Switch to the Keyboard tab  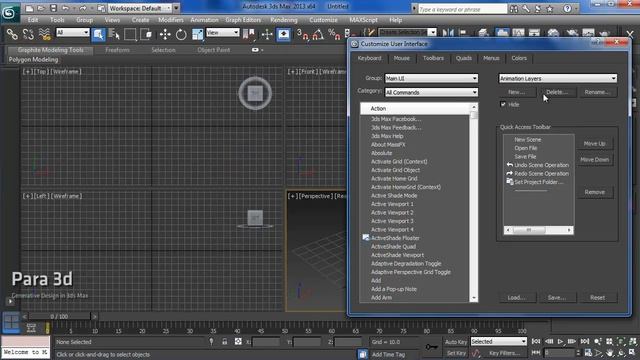coord(369,58)
